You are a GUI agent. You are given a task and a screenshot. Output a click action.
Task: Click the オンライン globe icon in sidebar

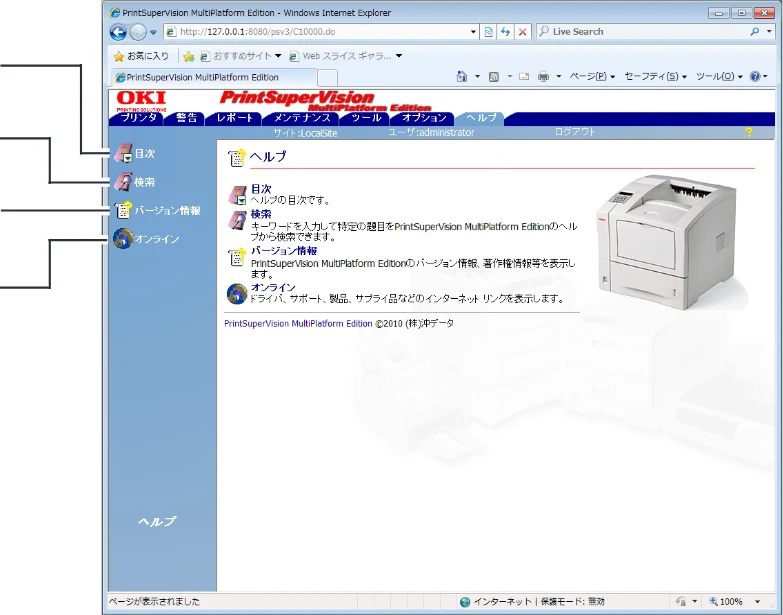(123, 239)
